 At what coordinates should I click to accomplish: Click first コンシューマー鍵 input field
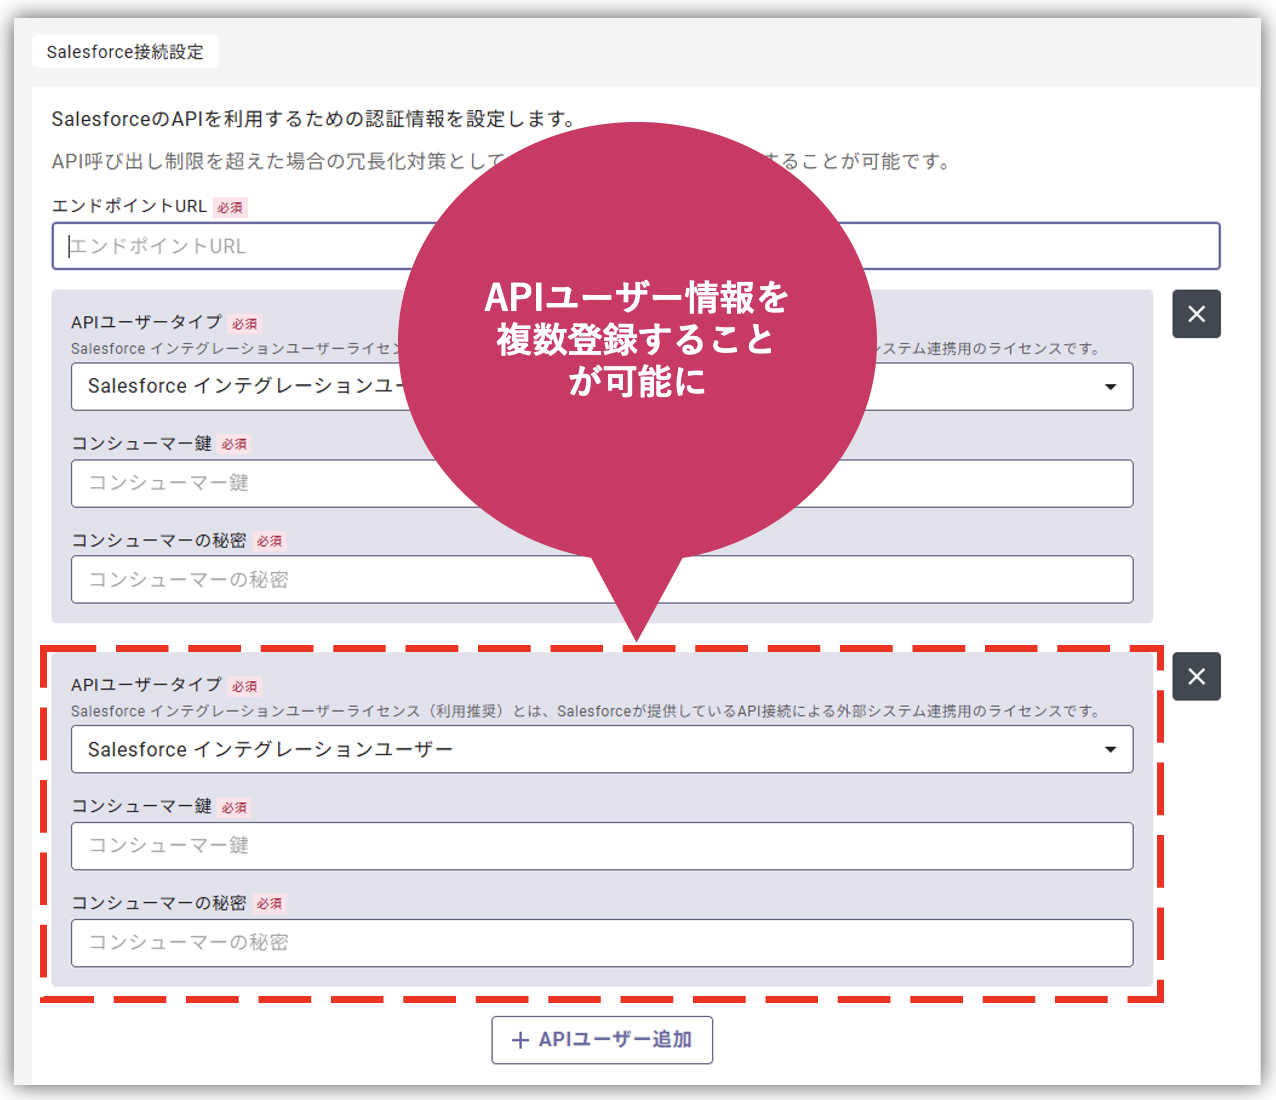pyautogui.click(x=602, y=484)
